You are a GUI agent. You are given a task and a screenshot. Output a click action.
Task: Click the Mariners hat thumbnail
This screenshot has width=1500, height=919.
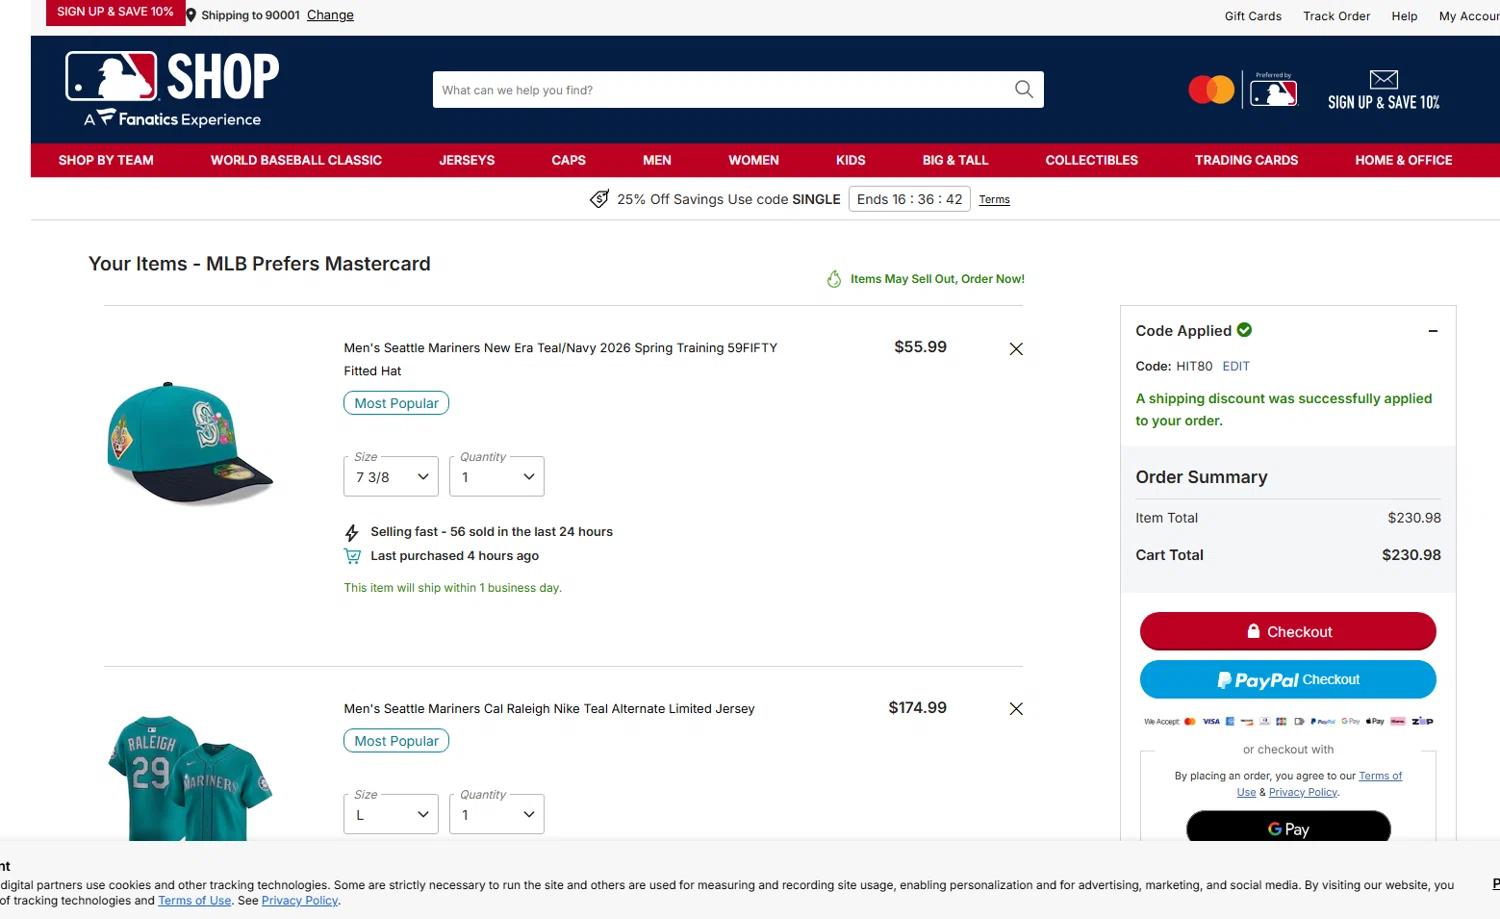tap(190, 443)
